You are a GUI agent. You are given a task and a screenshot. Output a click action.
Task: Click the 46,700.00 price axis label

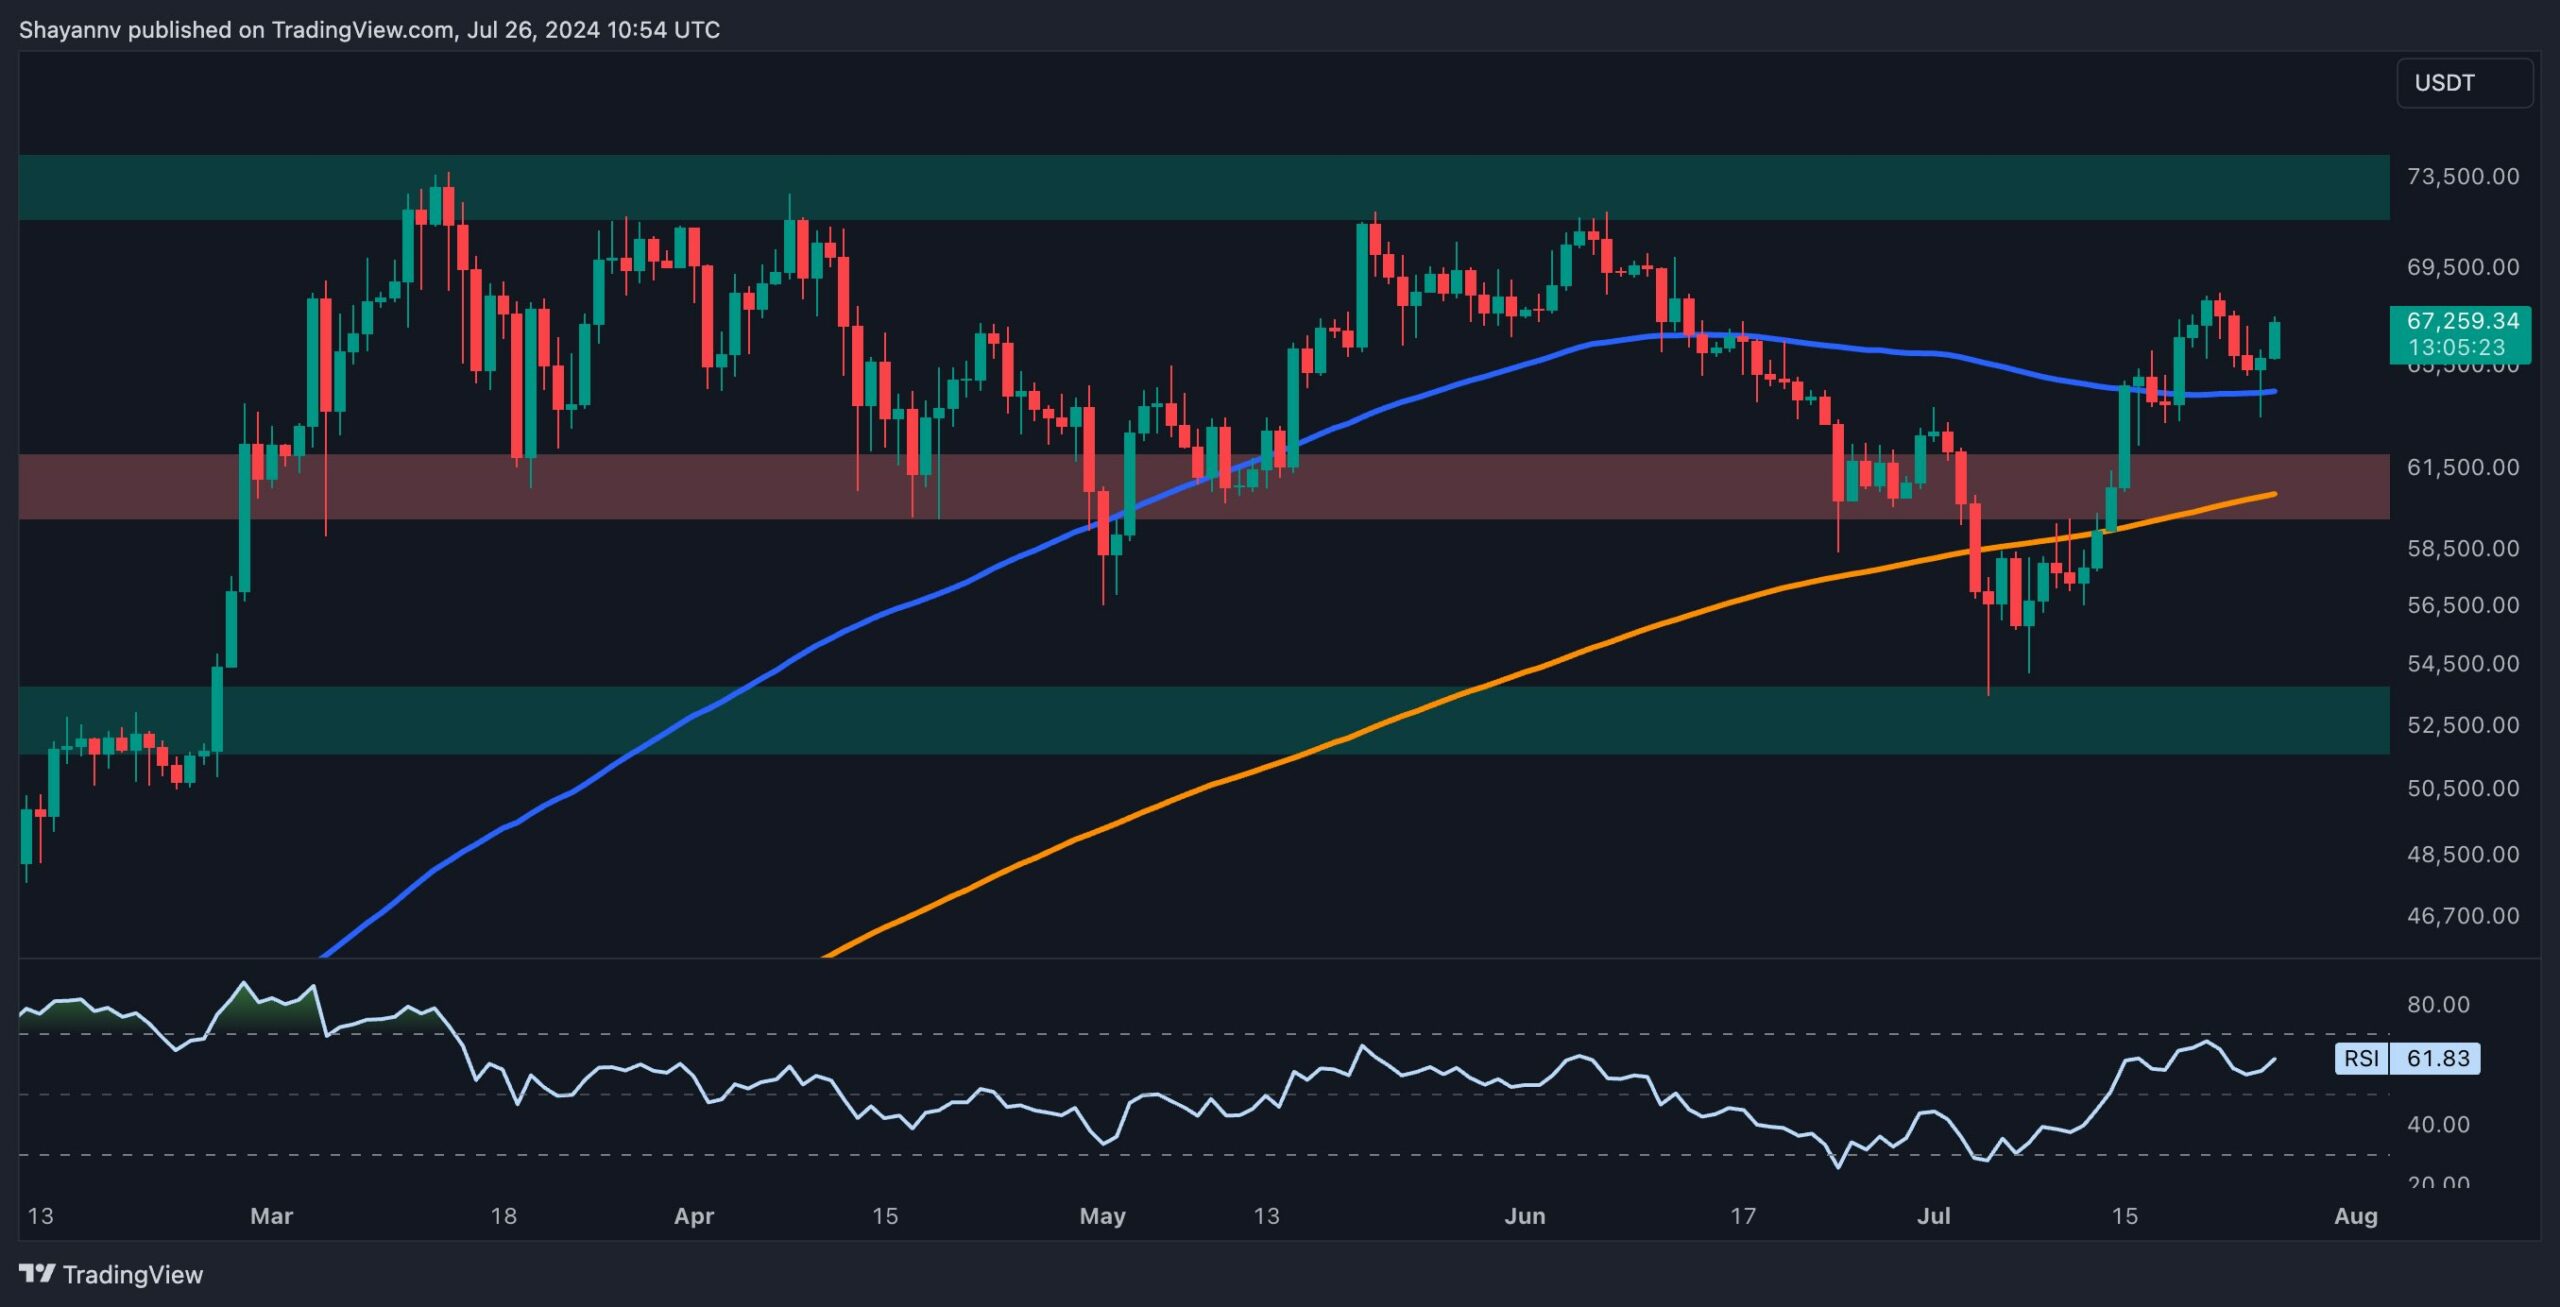pyautogui.click(x=2463, y=916)
